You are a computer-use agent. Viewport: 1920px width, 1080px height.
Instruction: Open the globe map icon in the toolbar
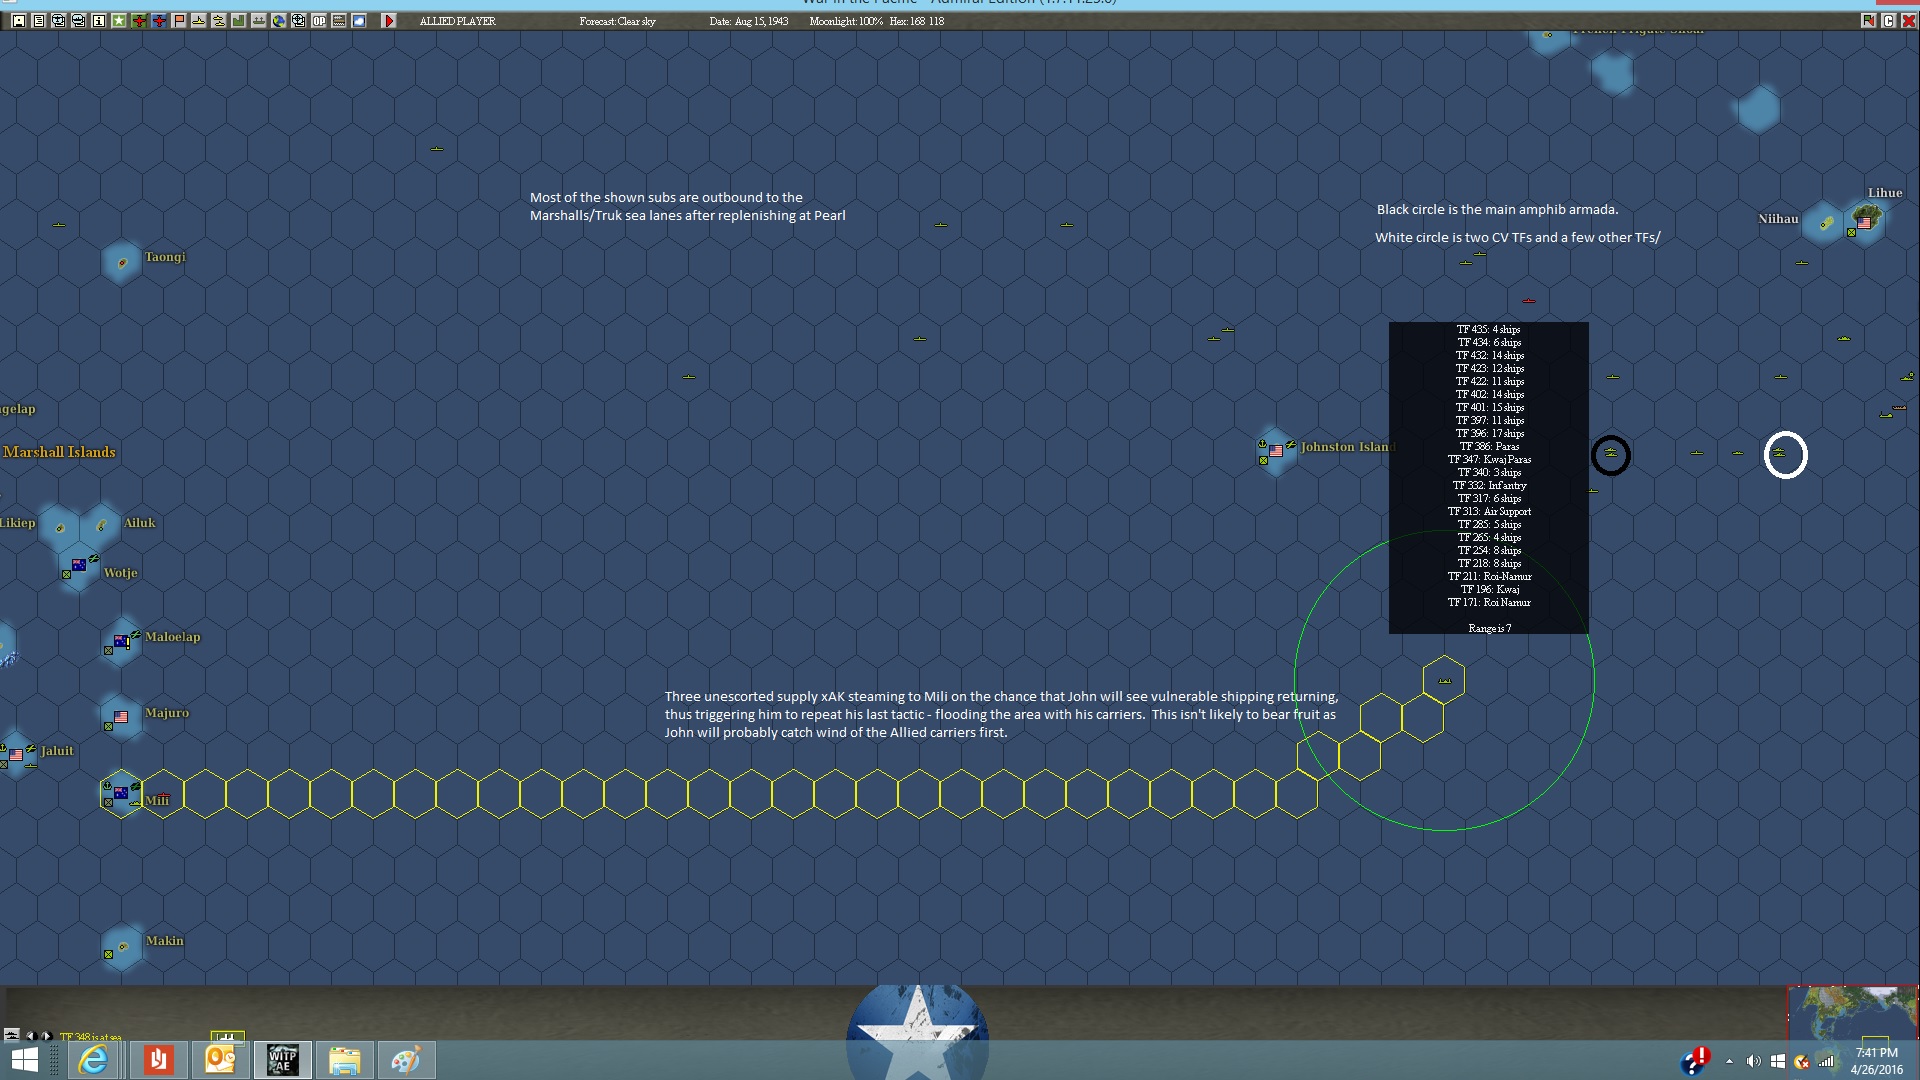point(279,20)
